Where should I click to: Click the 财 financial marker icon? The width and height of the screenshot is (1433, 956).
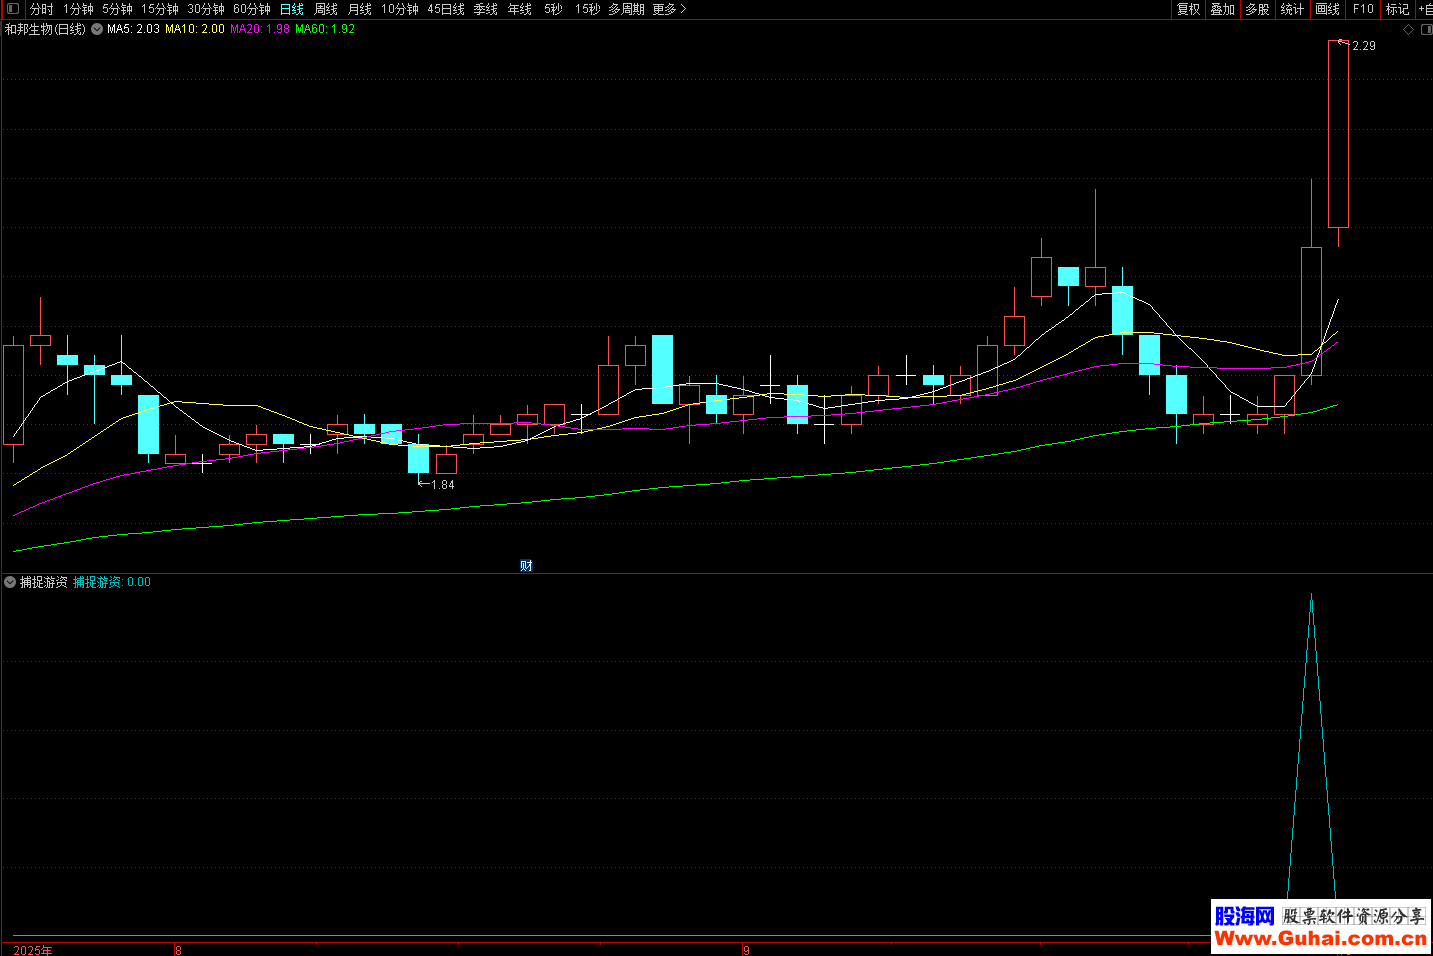point(526,566)
